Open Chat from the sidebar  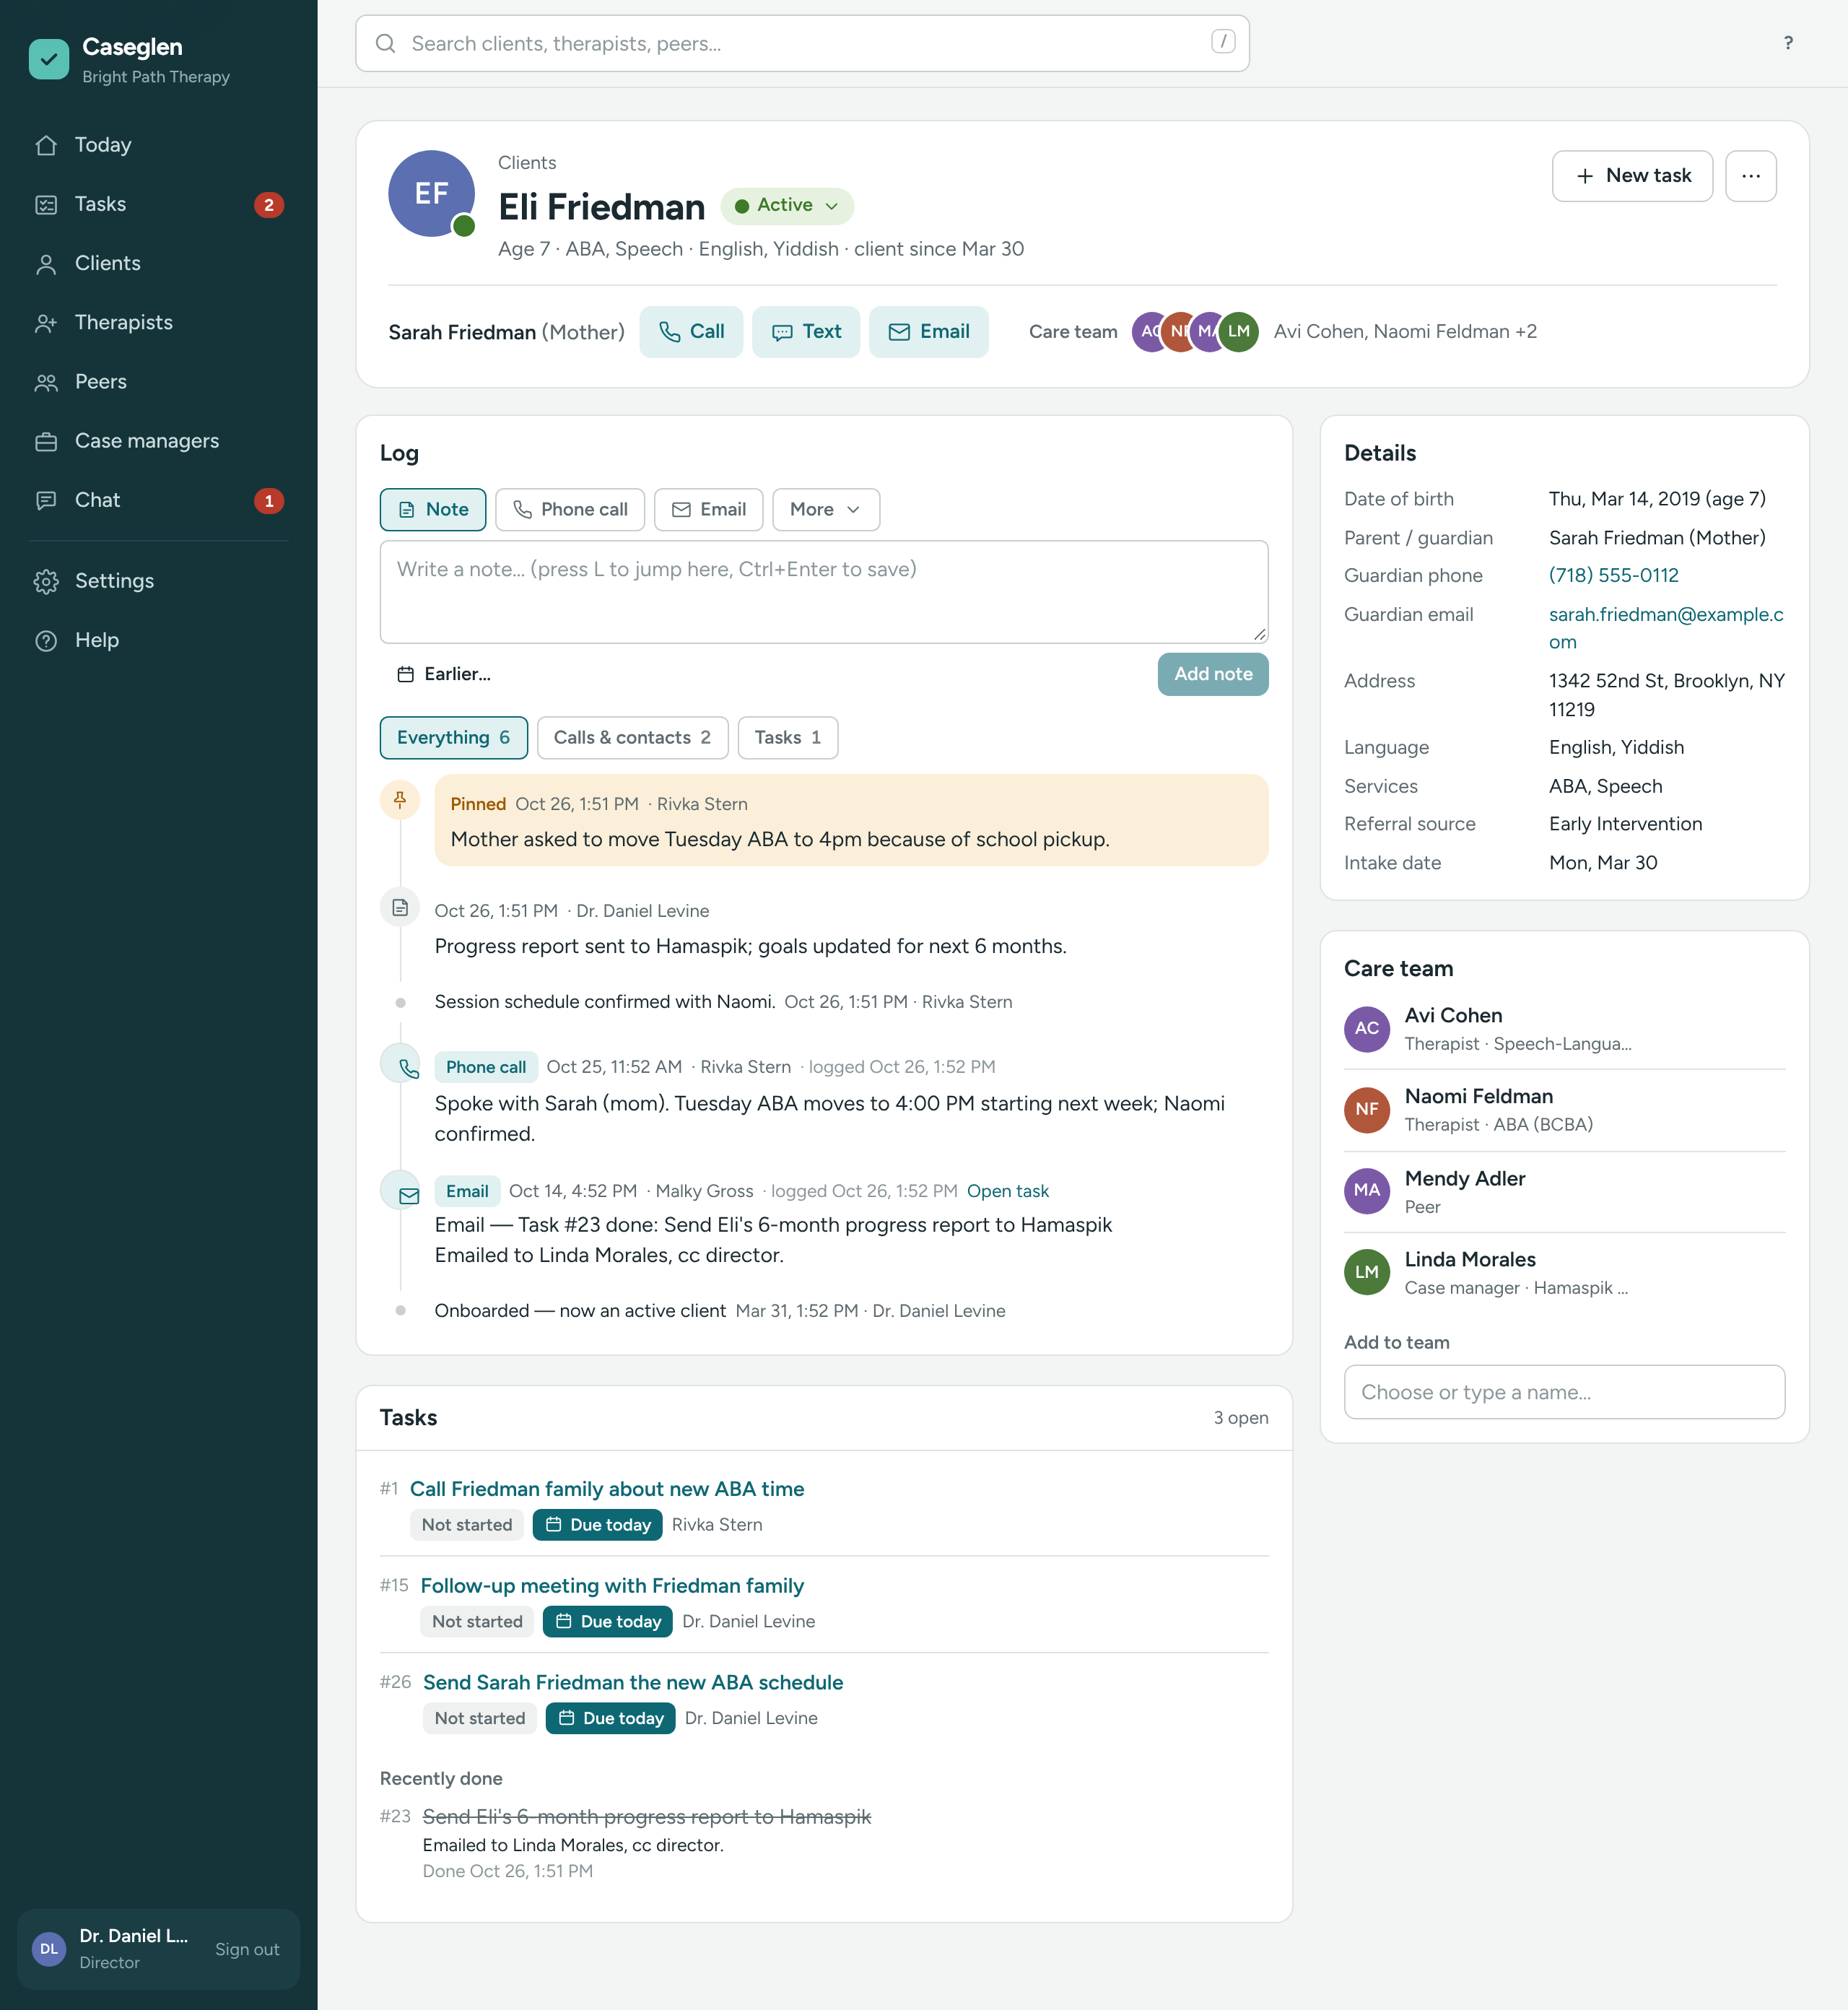tap(158, 500)
